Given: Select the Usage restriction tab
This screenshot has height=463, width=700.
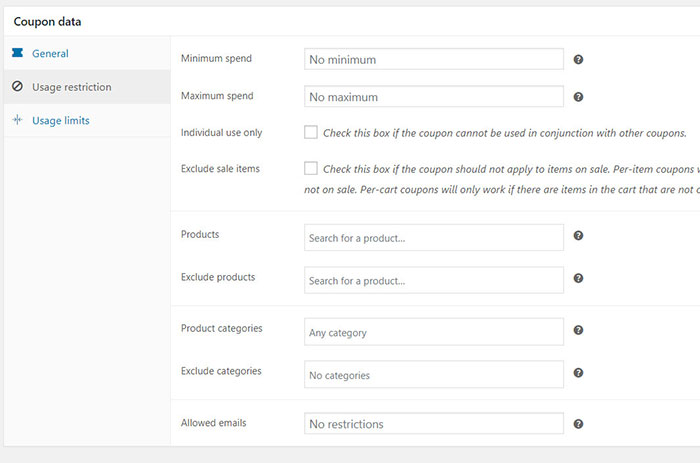Looking at the screenshot, I should (x=71, y=87).
